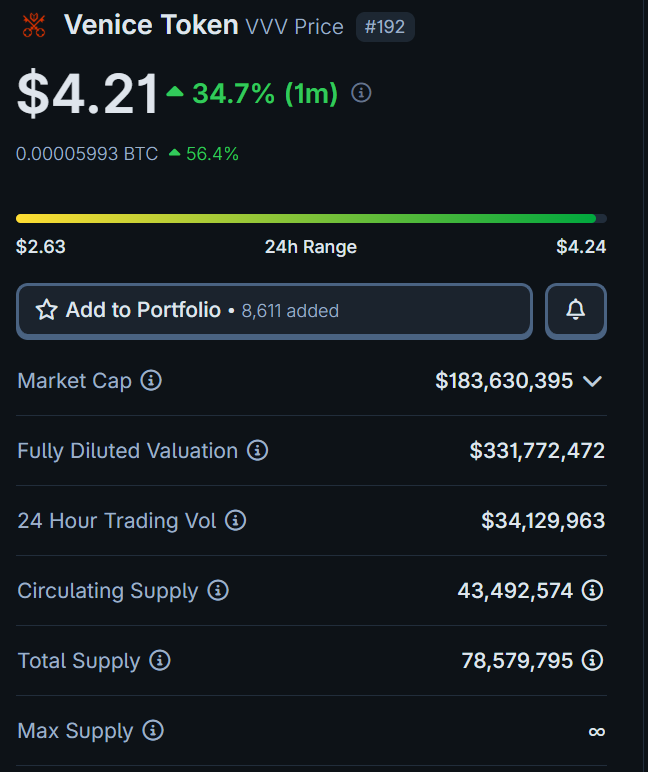Show info tooltip for Fully Diluted Valuation

pyautogui.click(x=258, y=450)
